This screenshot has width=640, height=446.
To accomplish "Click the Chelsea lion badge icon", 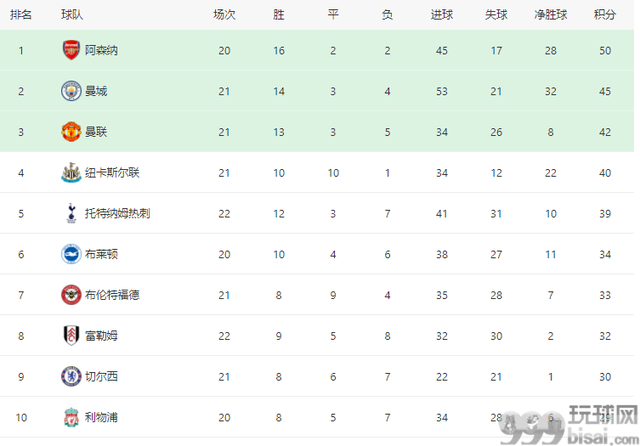I will pyautogui.click(x=71, y=377).
